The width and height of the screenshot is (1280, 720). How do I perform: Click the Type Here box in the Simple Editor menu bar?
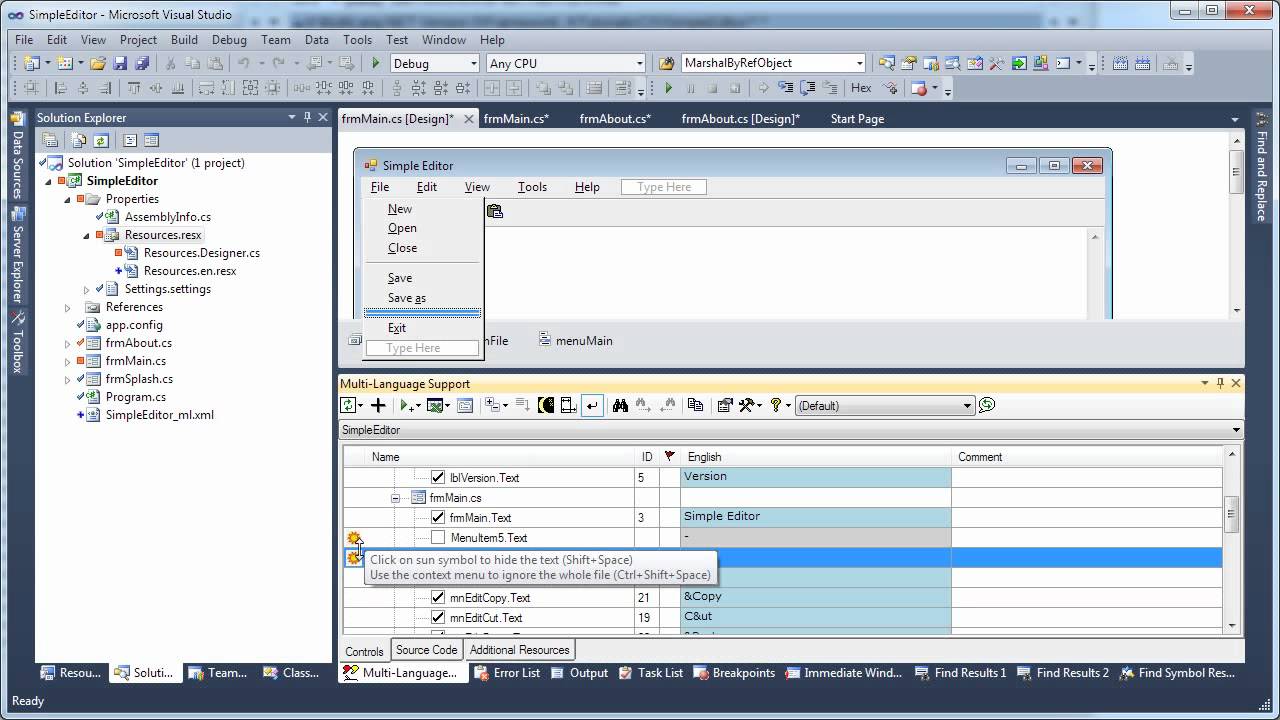664,187
